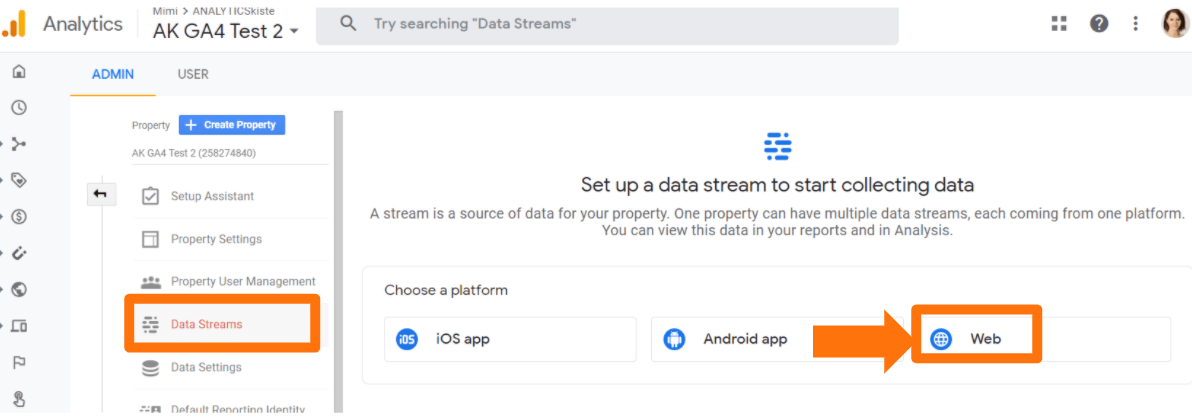Click the Android app platform icon
1192x419 pixels.
coord(674,339)
